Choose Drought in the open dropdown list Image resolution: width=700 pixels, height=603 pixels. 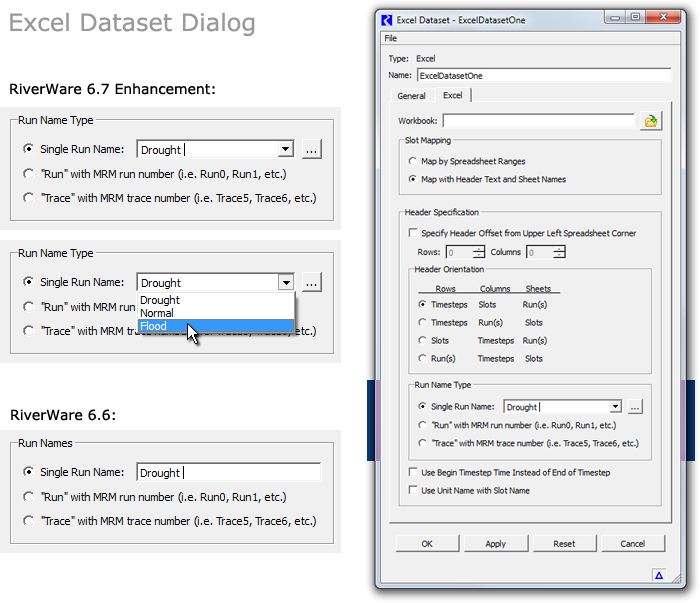216,300
